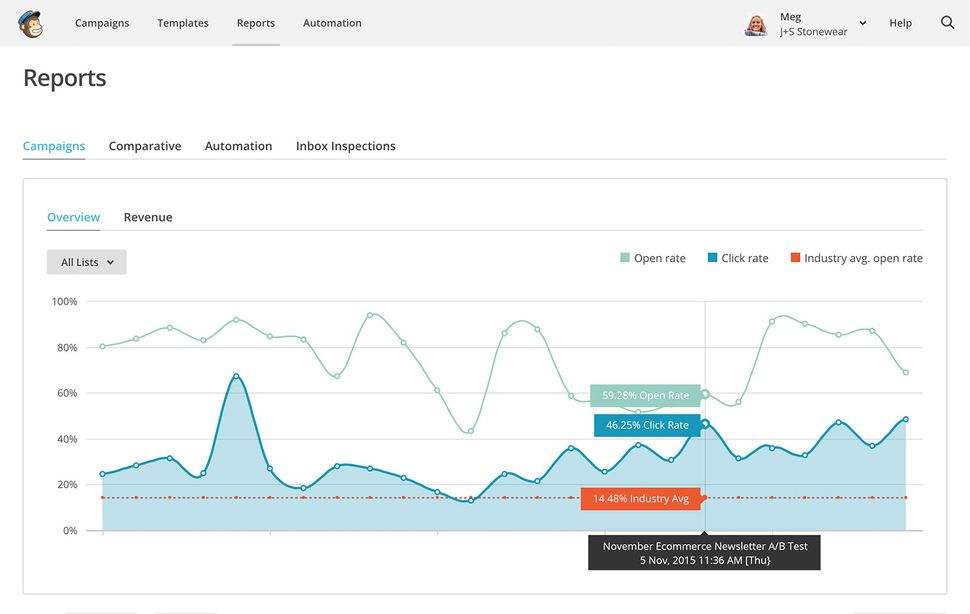970x614 pixels.
Task: Open search with the magnifying glass icon
Action: tap(947, 22)
